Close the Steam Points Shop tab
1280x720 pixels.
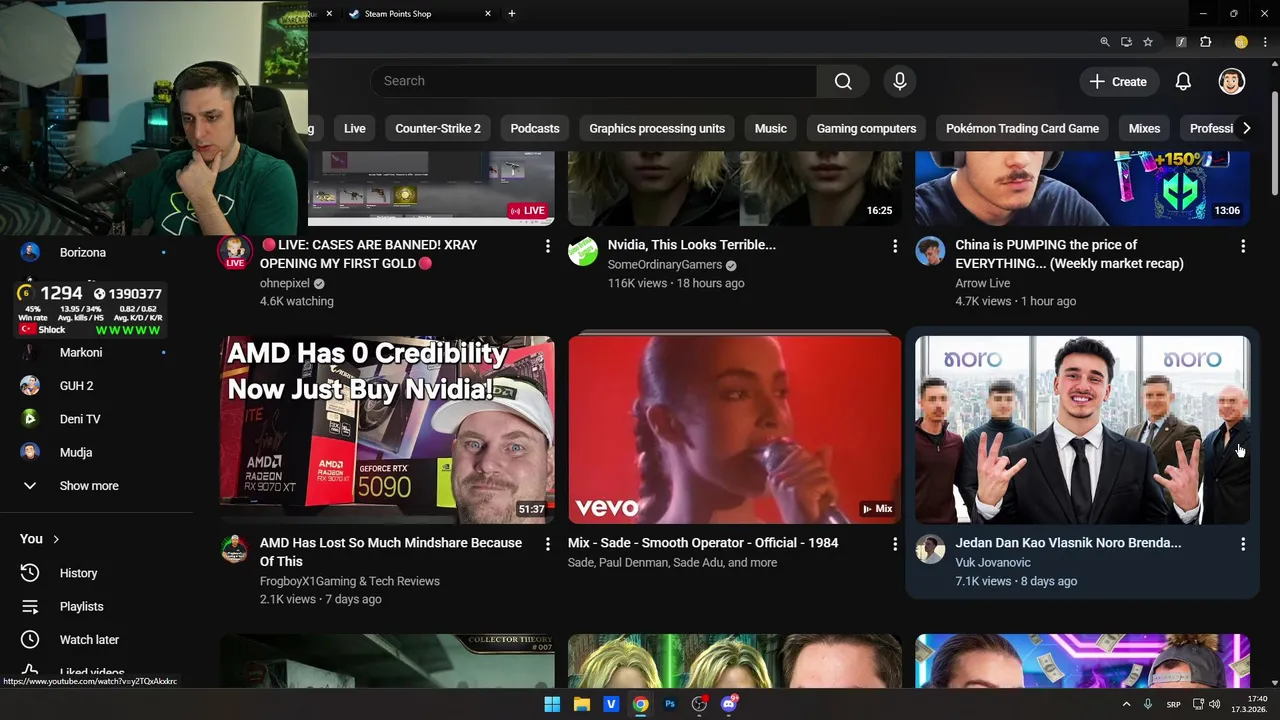click(488, 14)
